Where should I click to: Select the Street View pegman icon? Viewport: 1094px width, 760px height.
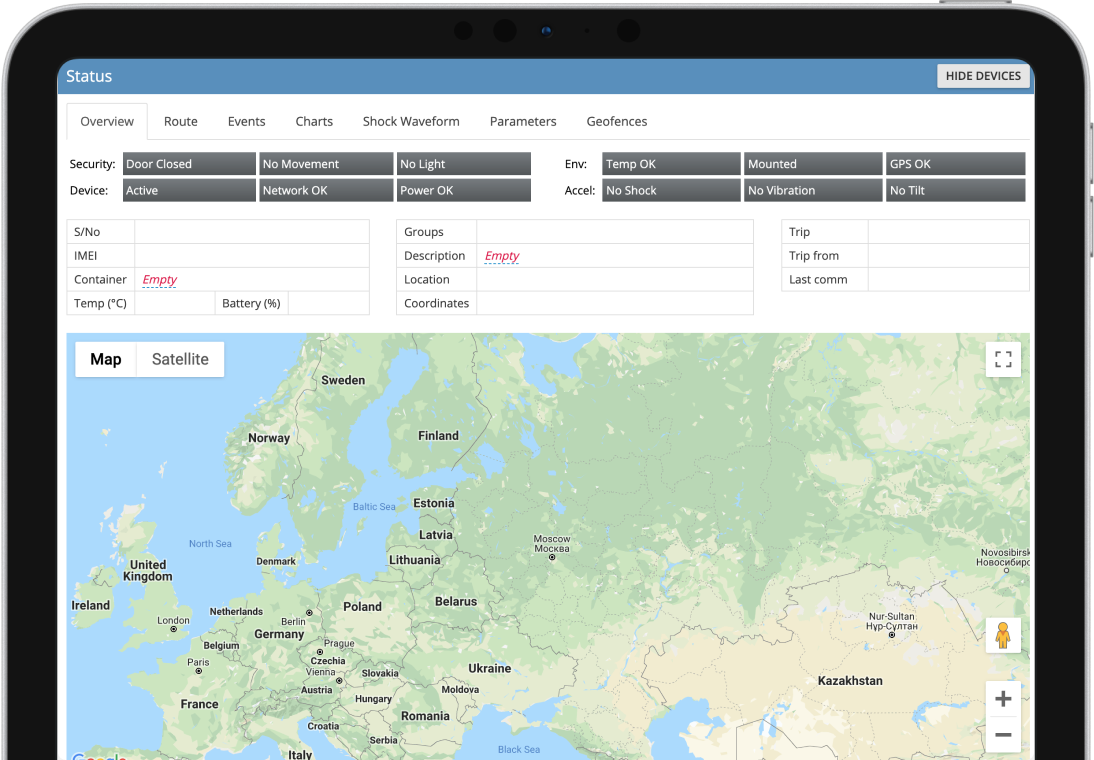[1003, 635]
